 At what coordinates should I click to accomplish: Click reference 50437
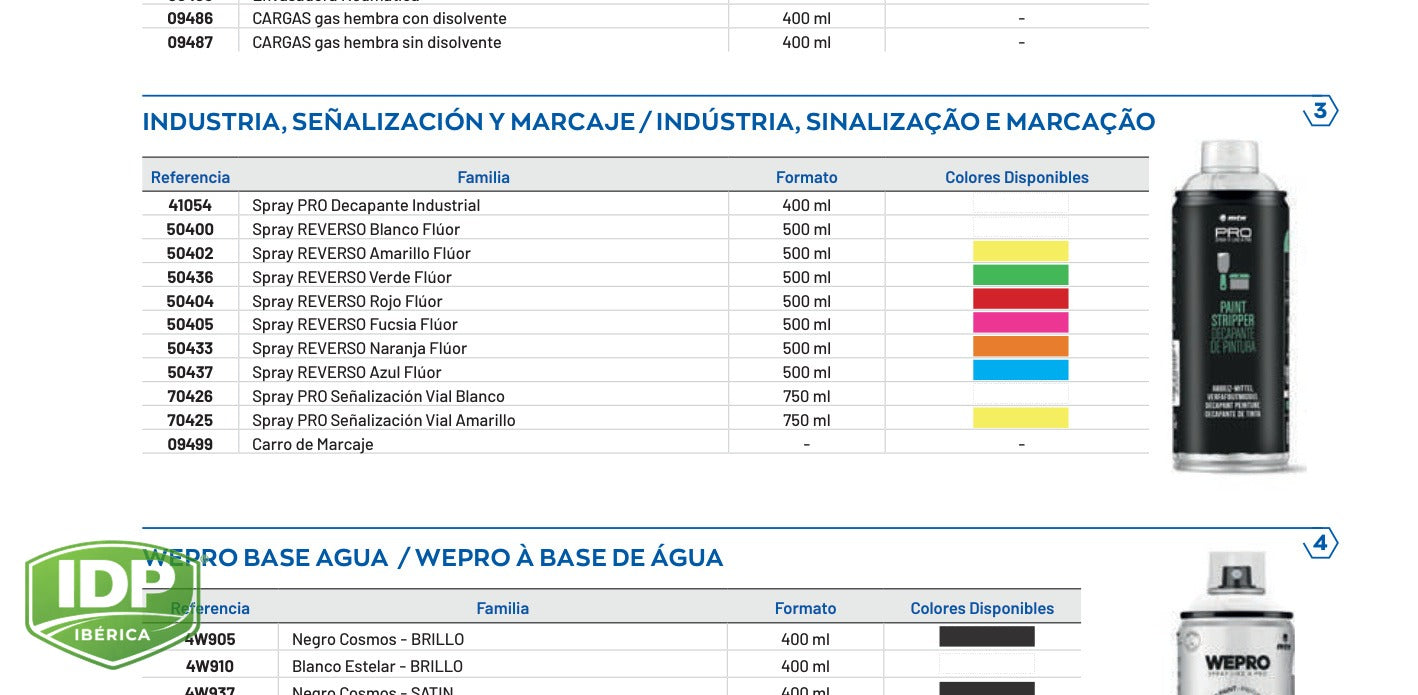(190, 372)
